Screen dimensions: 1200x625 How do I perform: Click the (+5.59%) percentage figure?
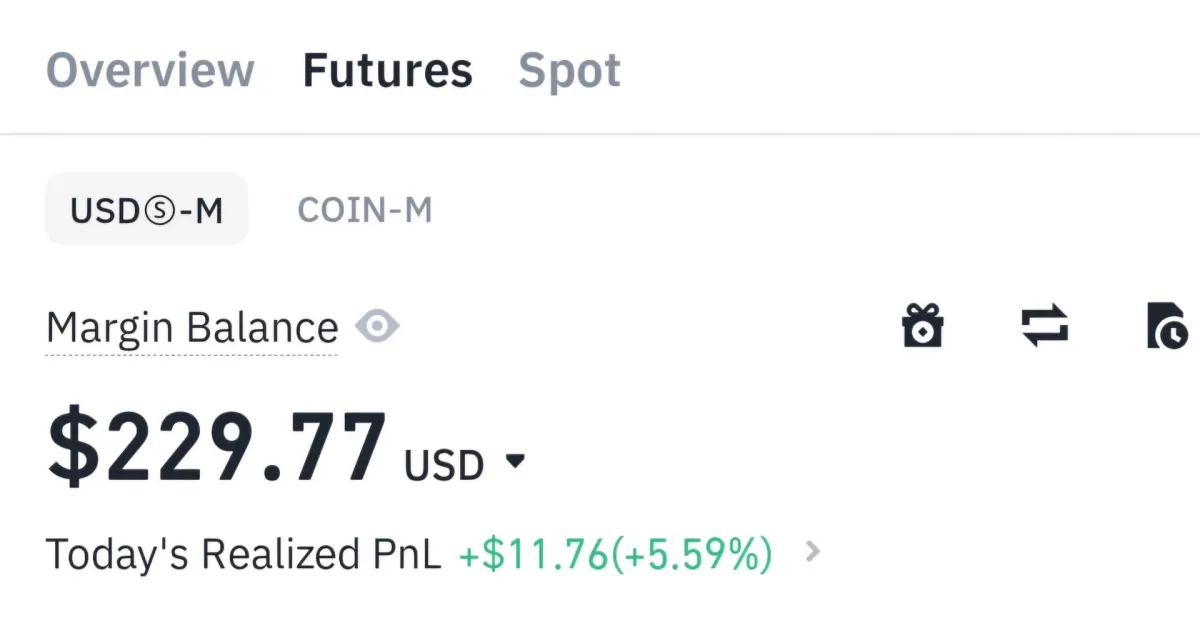point(691,554)
